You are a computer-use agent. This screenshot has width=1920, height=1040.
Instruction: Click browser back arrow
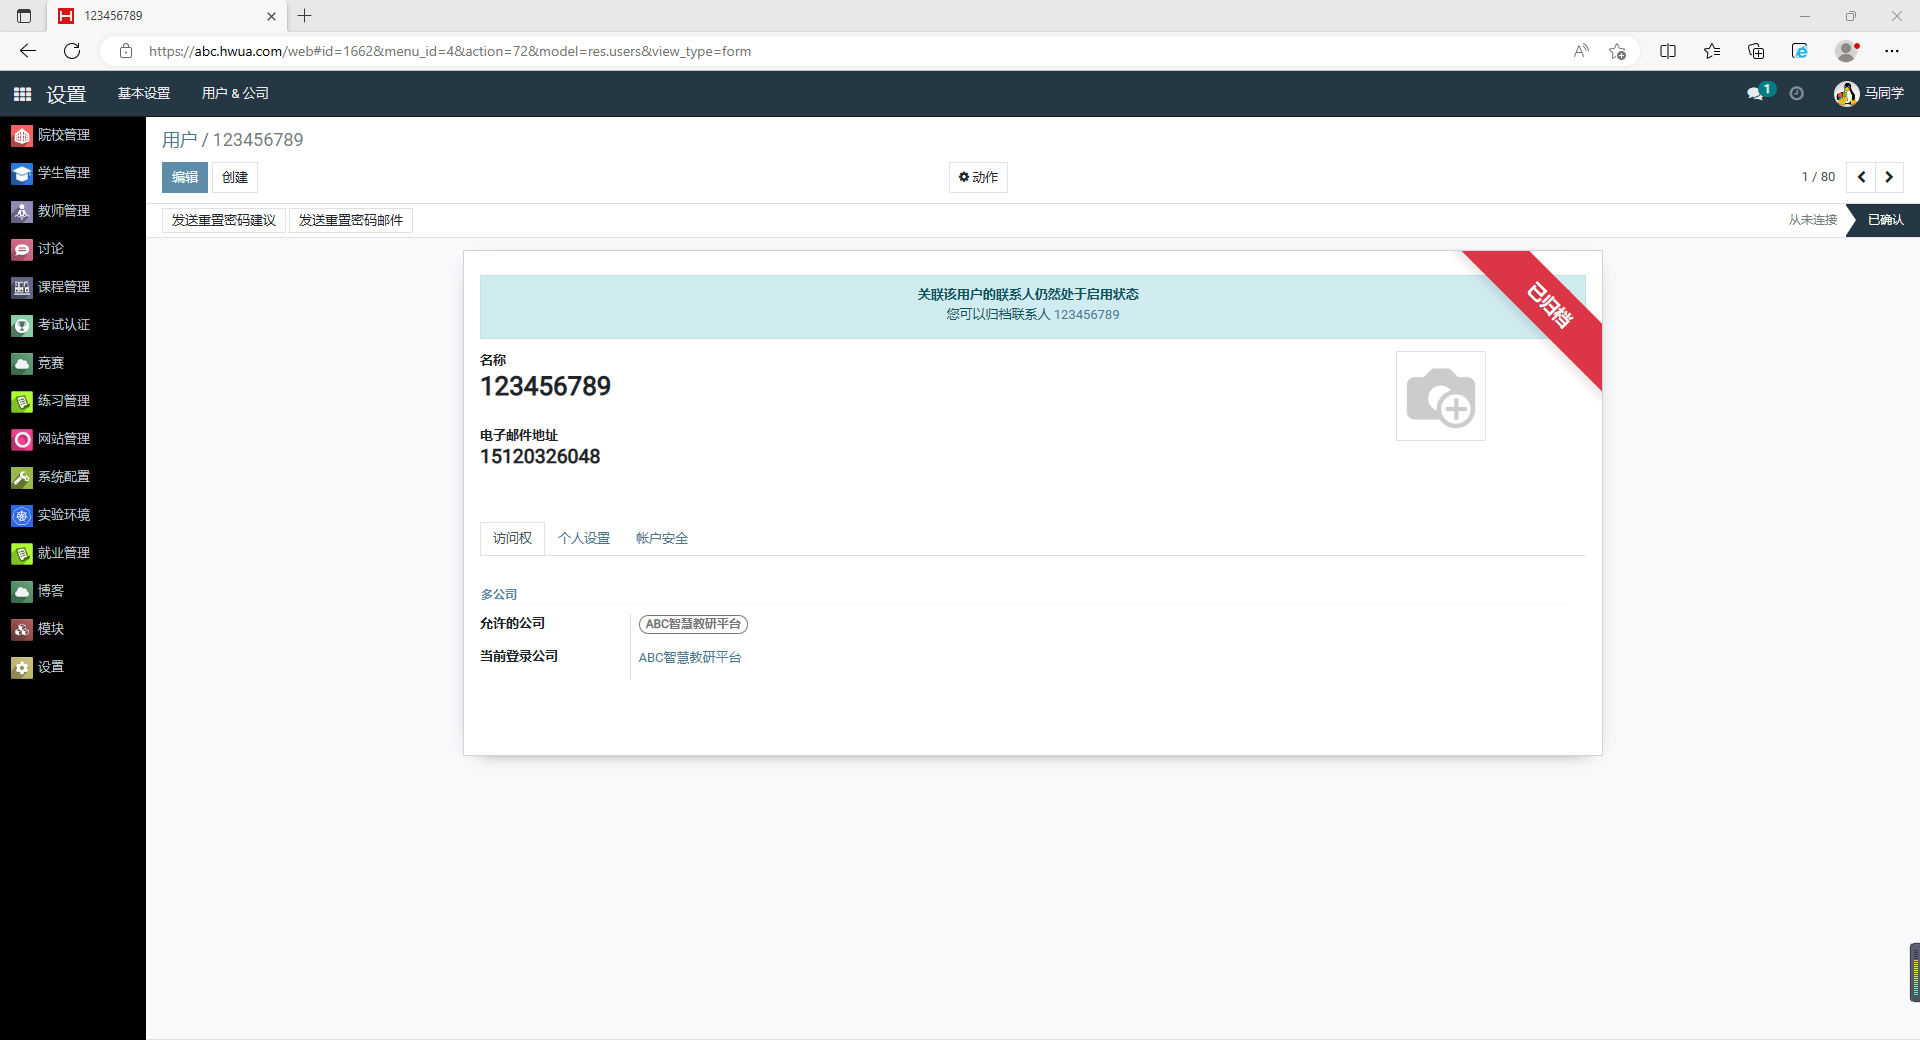point(28,51)
